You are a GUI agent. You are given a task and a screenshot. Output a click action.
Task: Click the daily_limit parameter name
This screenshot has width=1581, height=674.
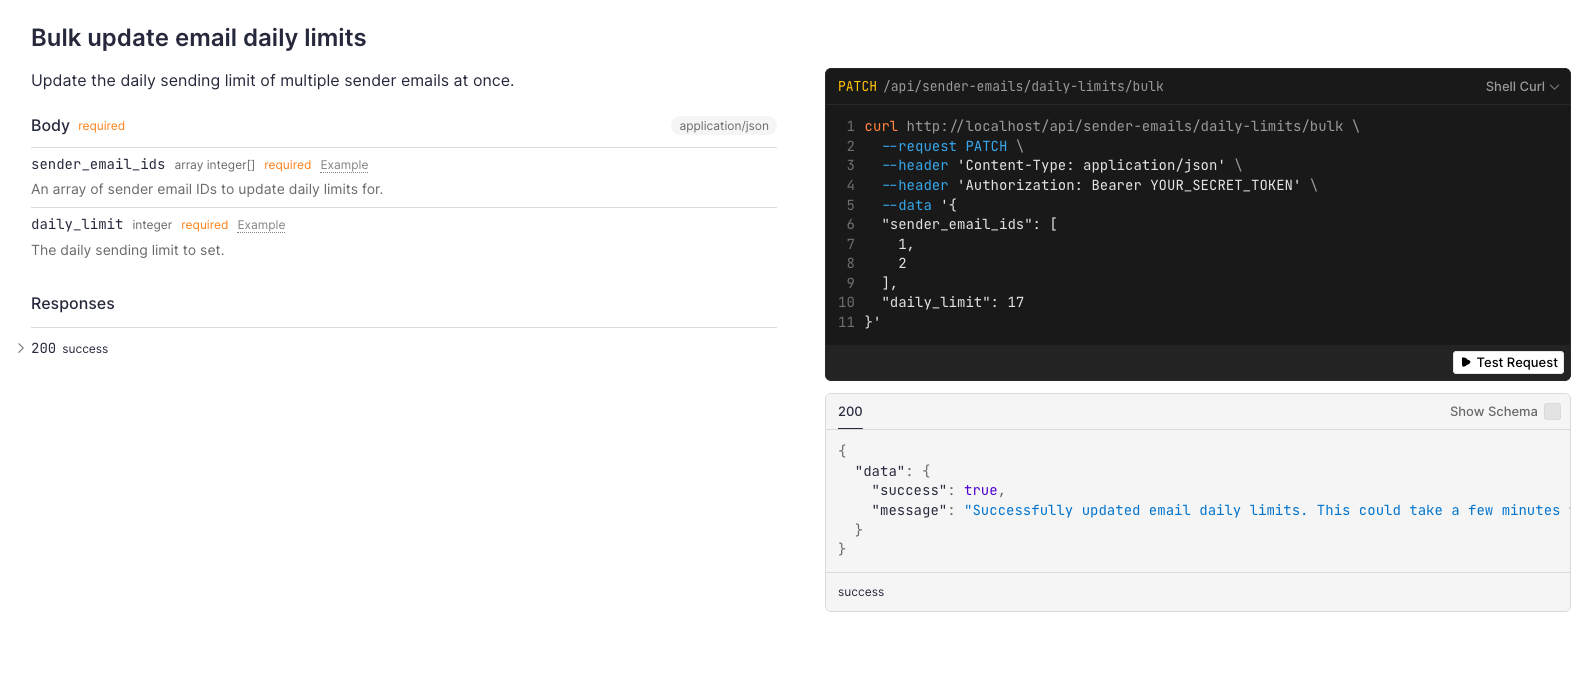pyautogui.click(x=77, y=225)
